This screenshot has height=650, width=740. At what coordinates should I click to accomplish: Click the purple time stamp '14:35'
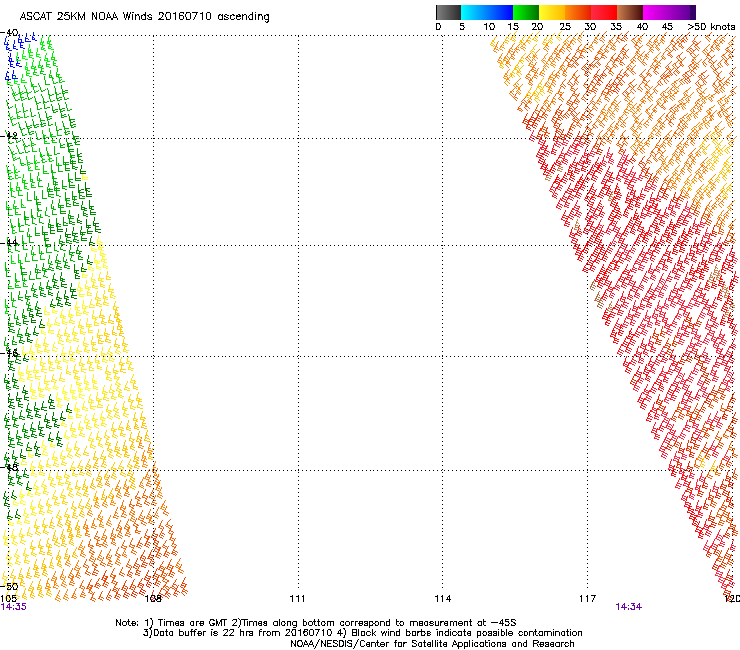[x=13, y=607]
